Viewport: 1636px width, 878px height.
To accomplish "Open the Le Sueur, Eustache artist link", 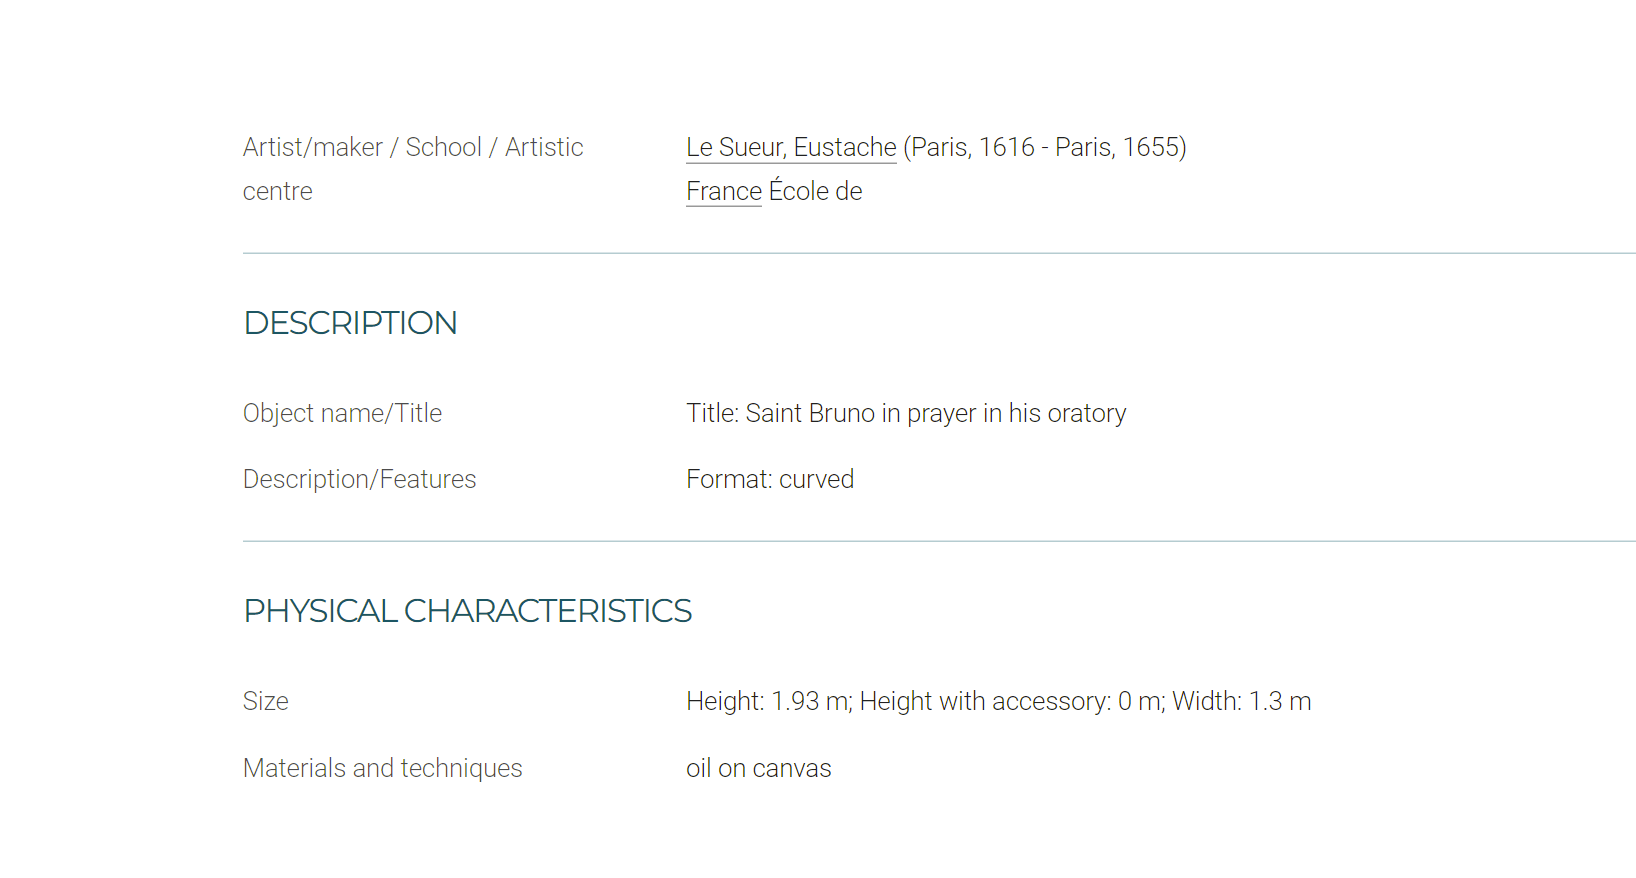I will click(x=791, y=147).
